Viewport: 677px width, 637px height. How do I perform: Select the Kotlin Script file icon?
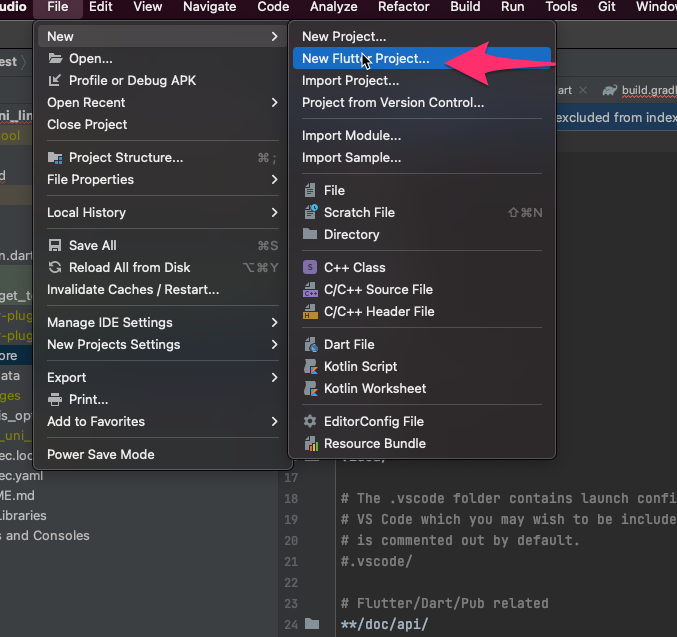311,366
